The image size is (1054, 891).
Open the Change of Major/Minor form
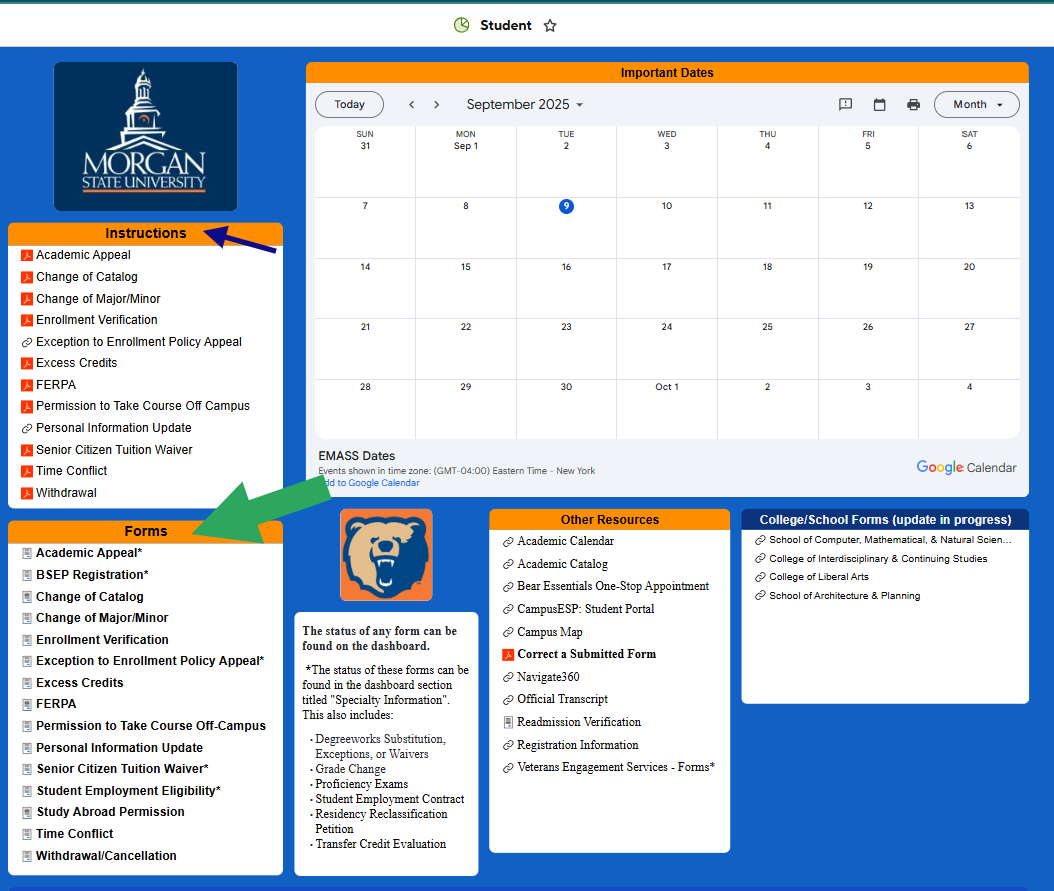coord(102,618)
